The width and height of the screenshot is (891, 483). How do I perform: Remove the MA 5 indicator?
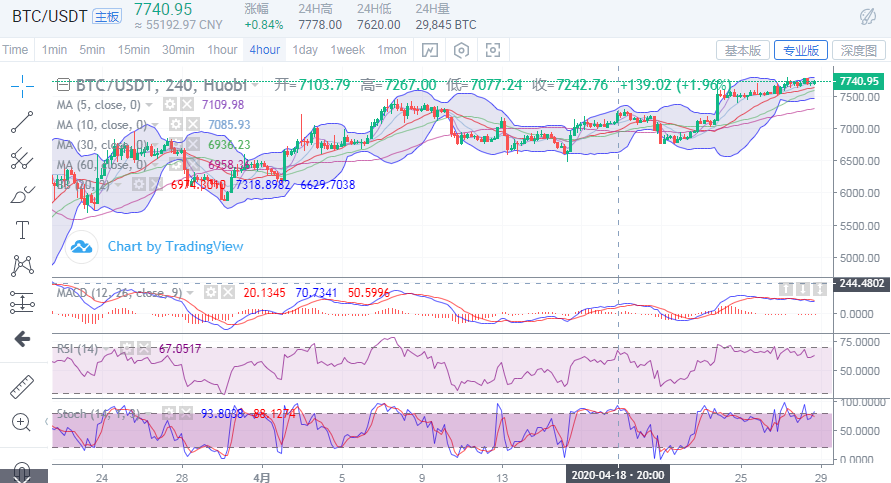[x=188, y=105]
